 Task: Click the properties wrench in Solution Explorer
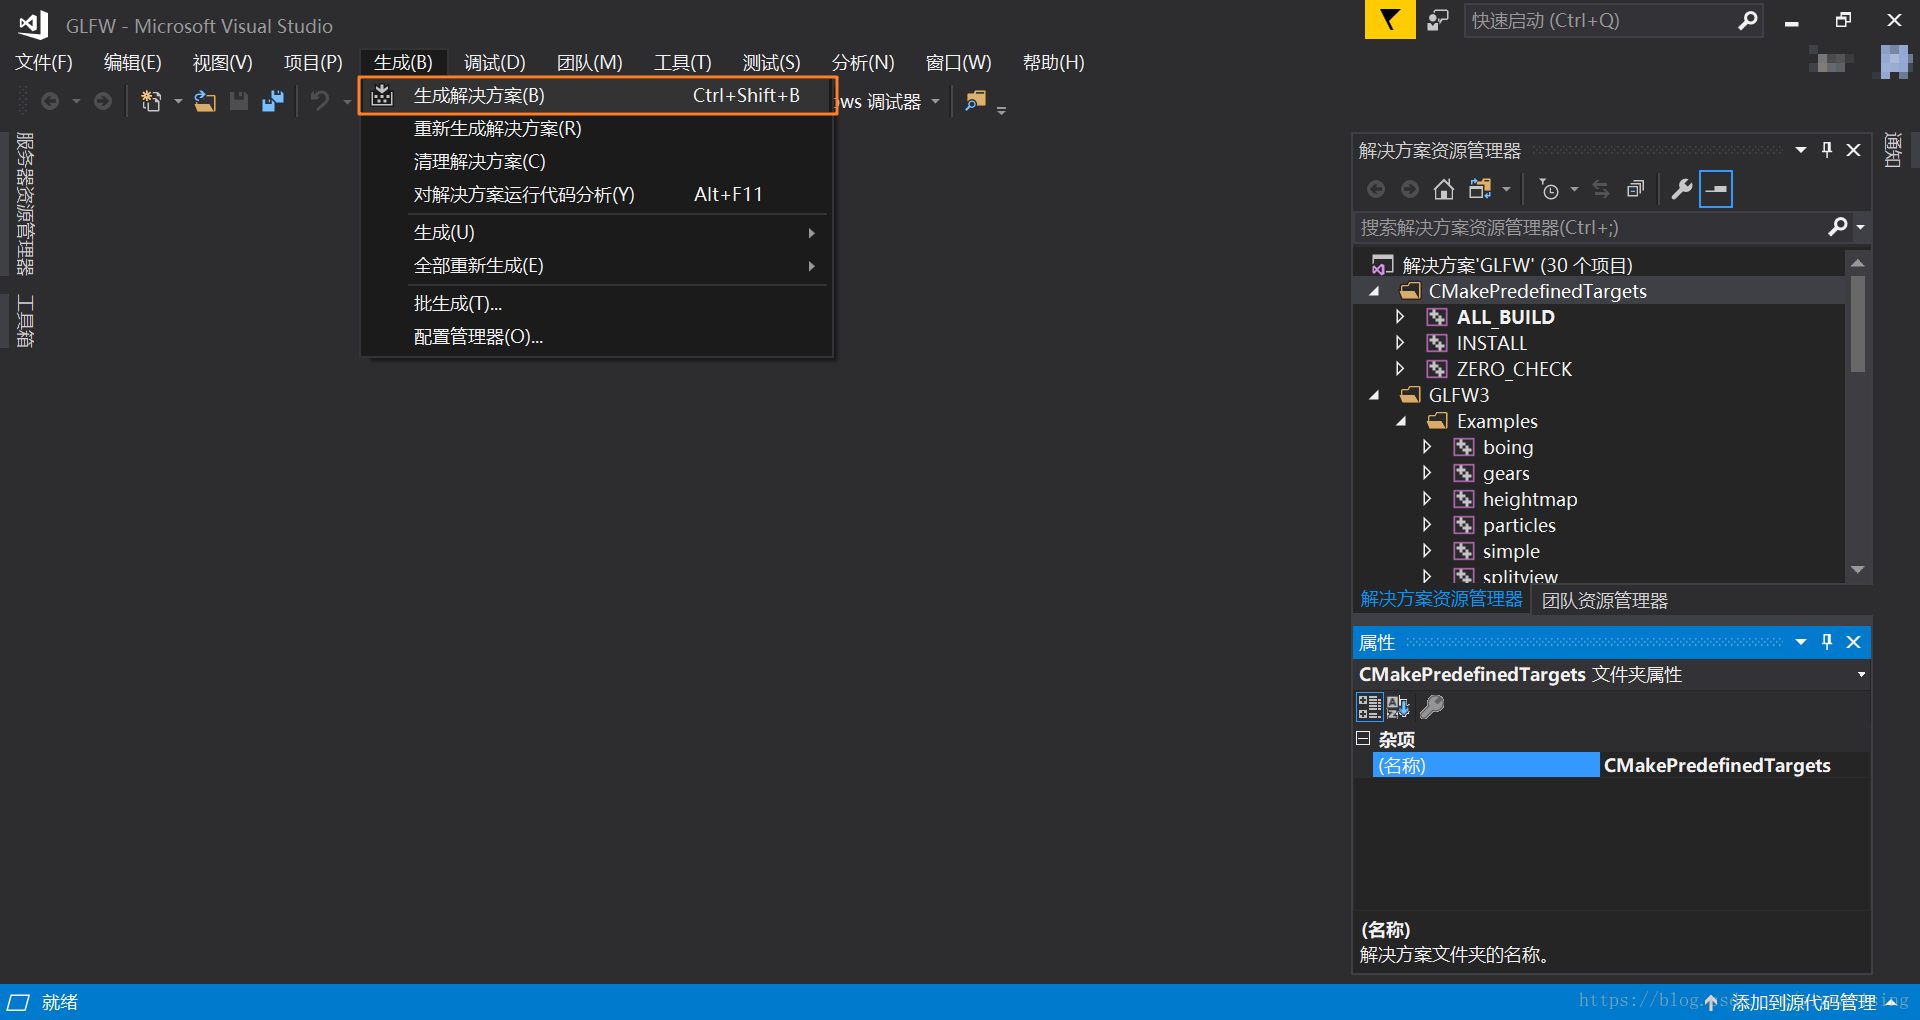point(1682,189)
